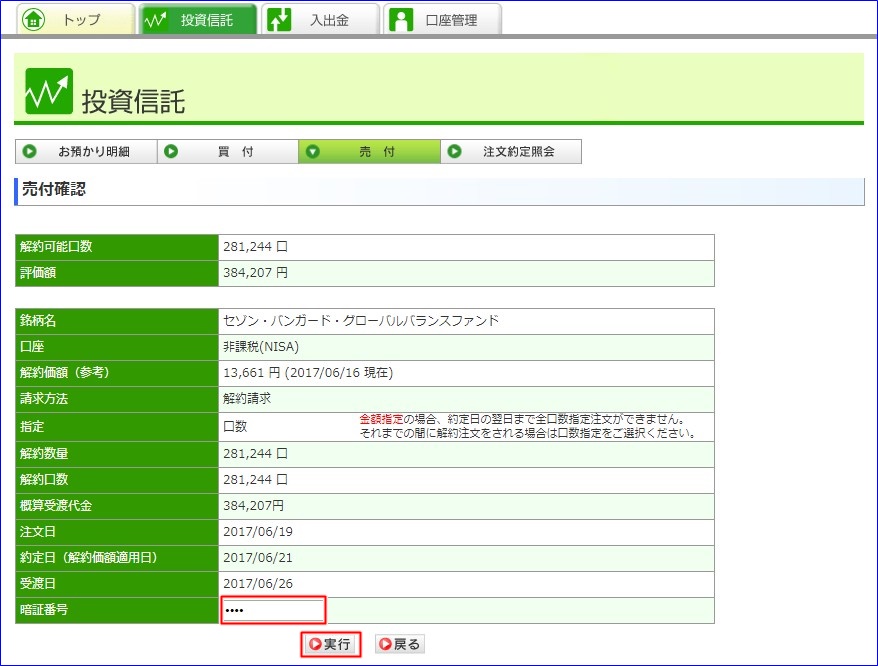
Task: Click the 戻る button
Action: [x=400, y=644]
